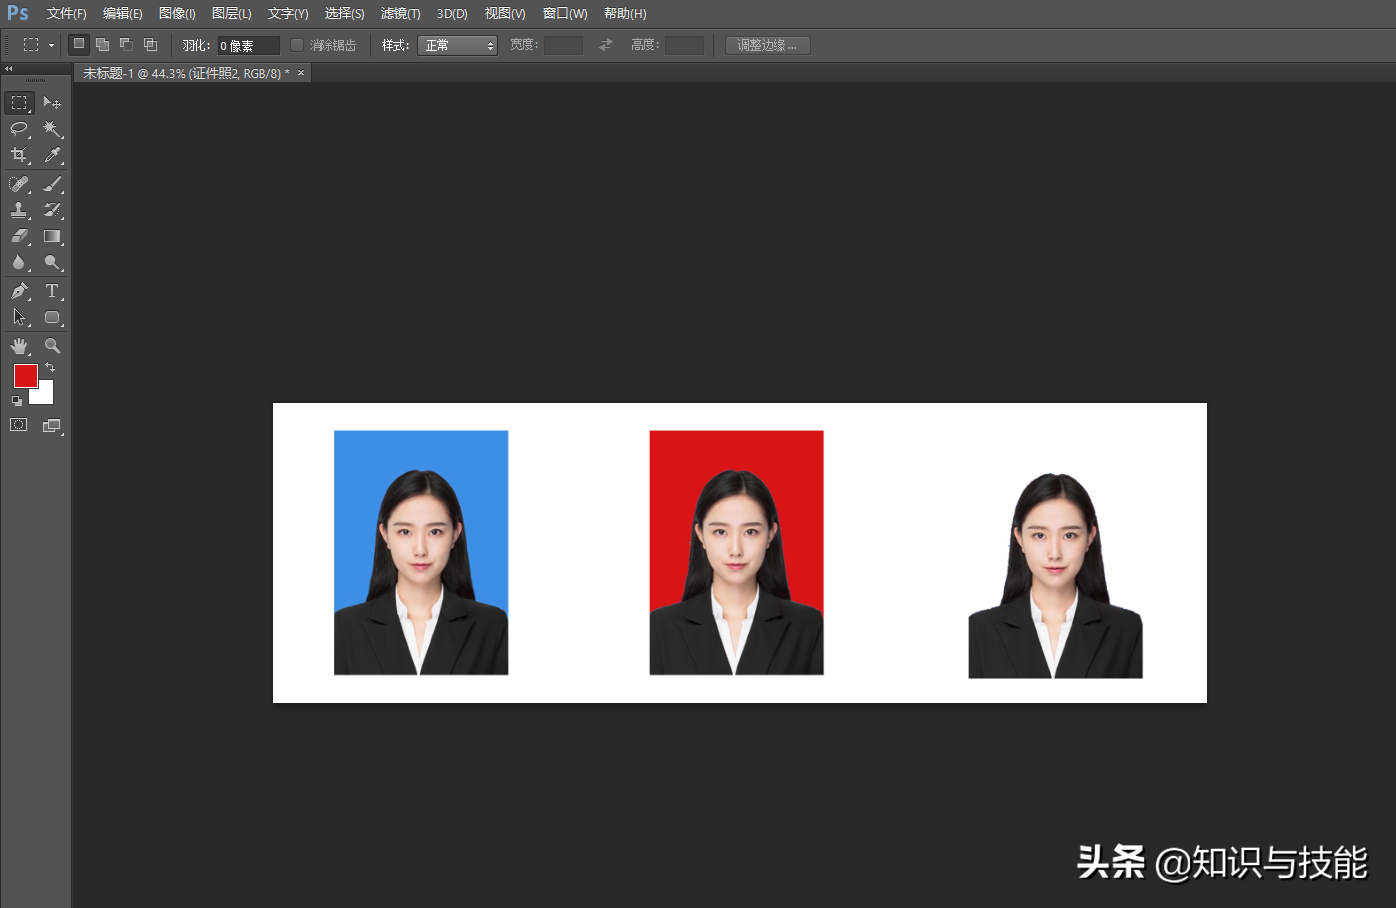Open the 滤镜(T) filter menu
Screen dimensions: 1396x908
click(400, 14)
